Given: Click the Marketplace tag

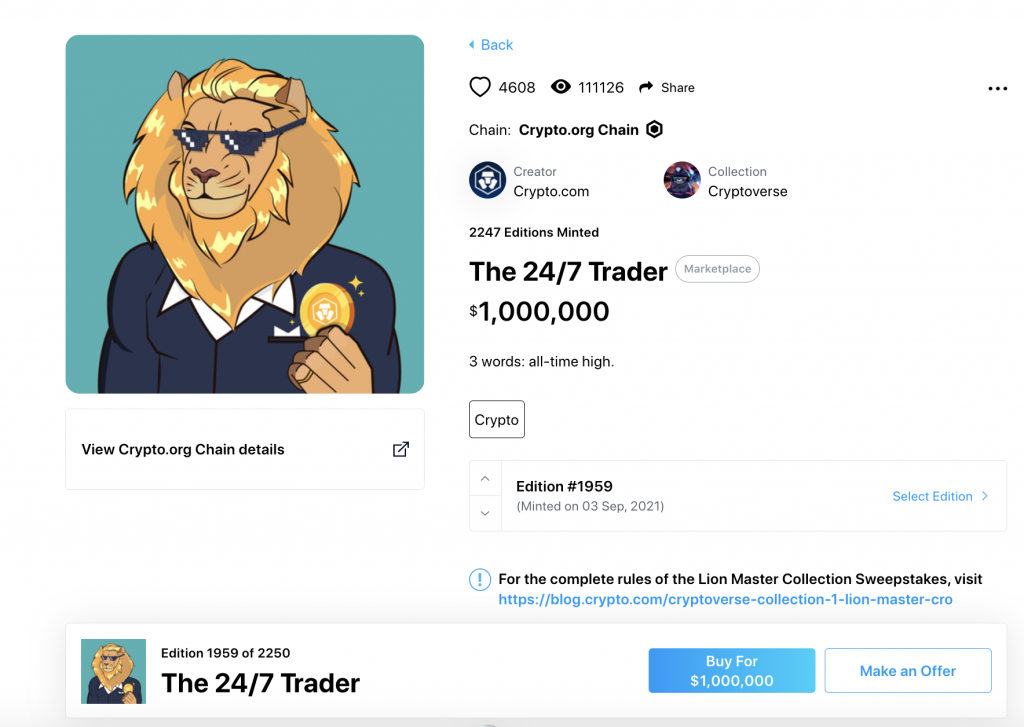Looking at the screenshot, I should [x=717, y=269].
